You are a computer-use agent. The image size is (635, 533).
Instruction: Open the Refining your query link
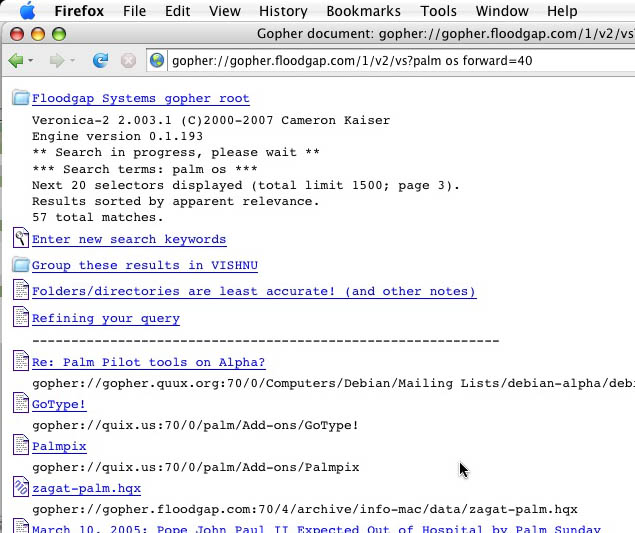106,318
